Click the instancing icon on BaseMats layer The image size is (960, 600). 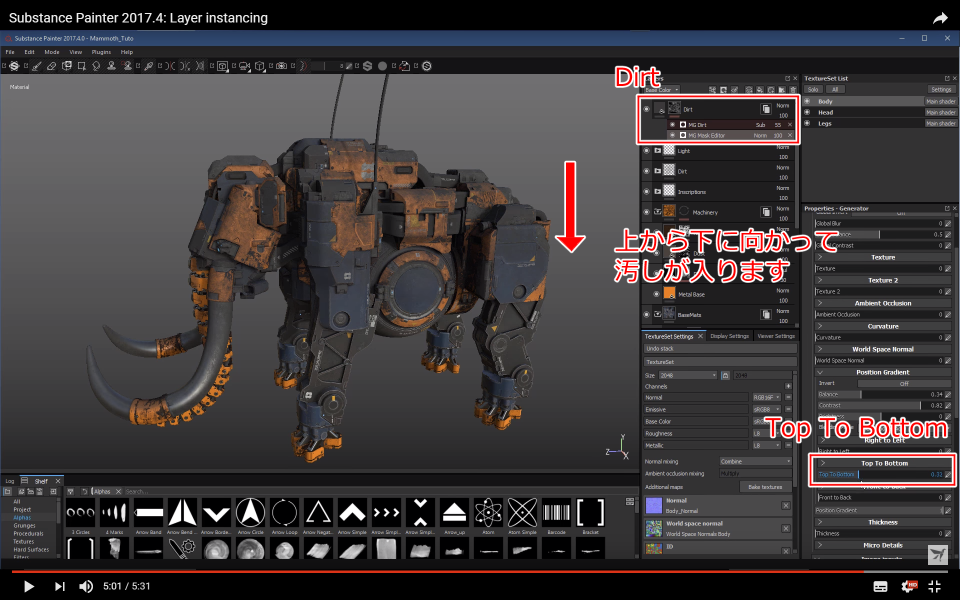[766, 314]
